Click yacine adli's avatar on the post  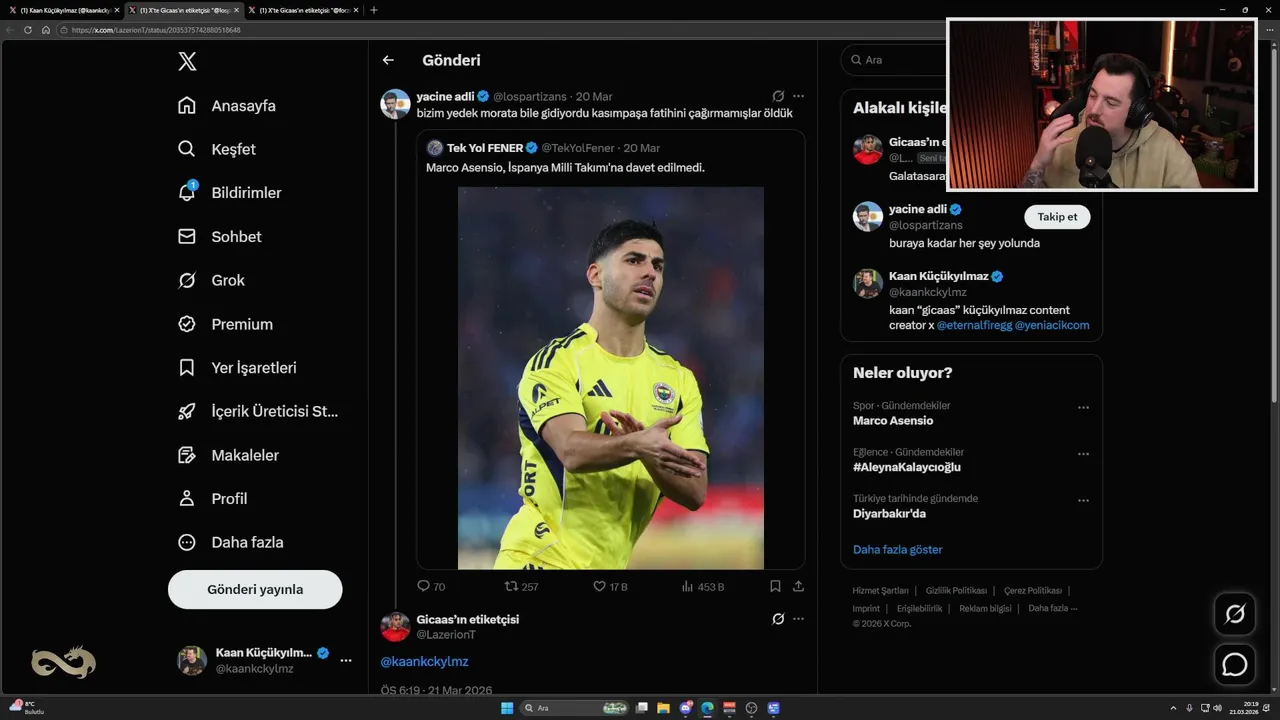pos(395,104)
